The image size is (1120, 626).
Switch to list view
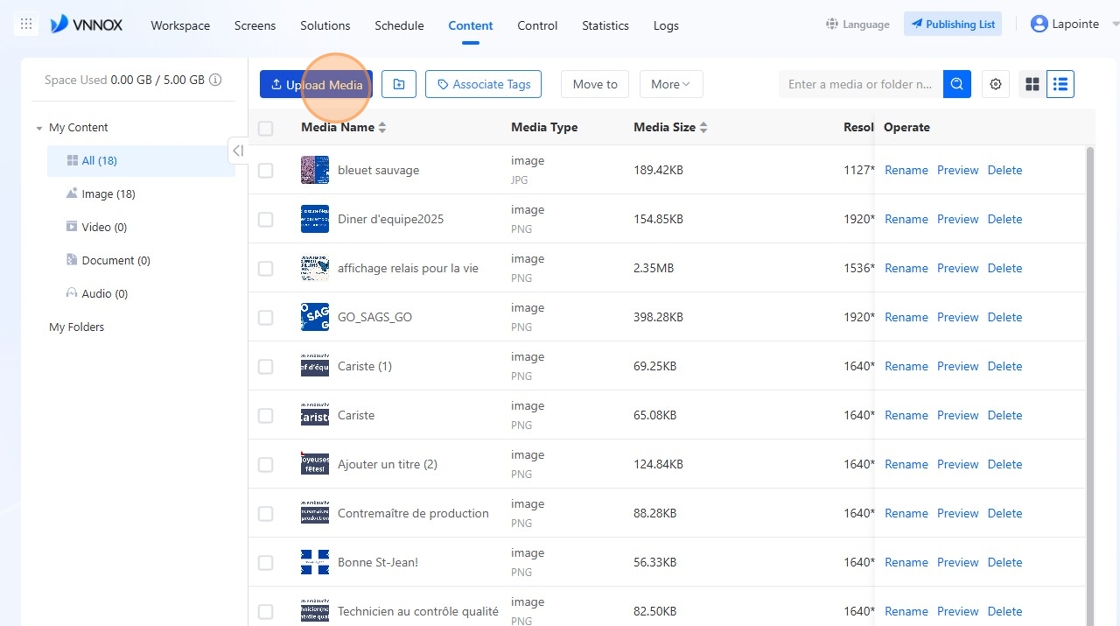1060,84
